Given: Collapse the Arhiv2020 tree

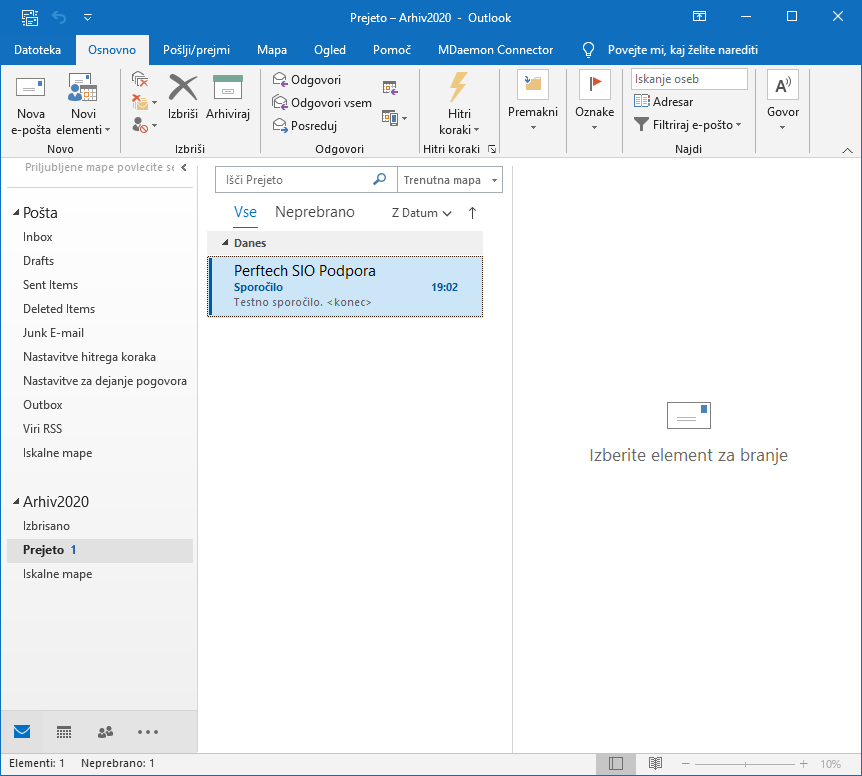Looking at the screenshot, I should (x=16, y=501).
